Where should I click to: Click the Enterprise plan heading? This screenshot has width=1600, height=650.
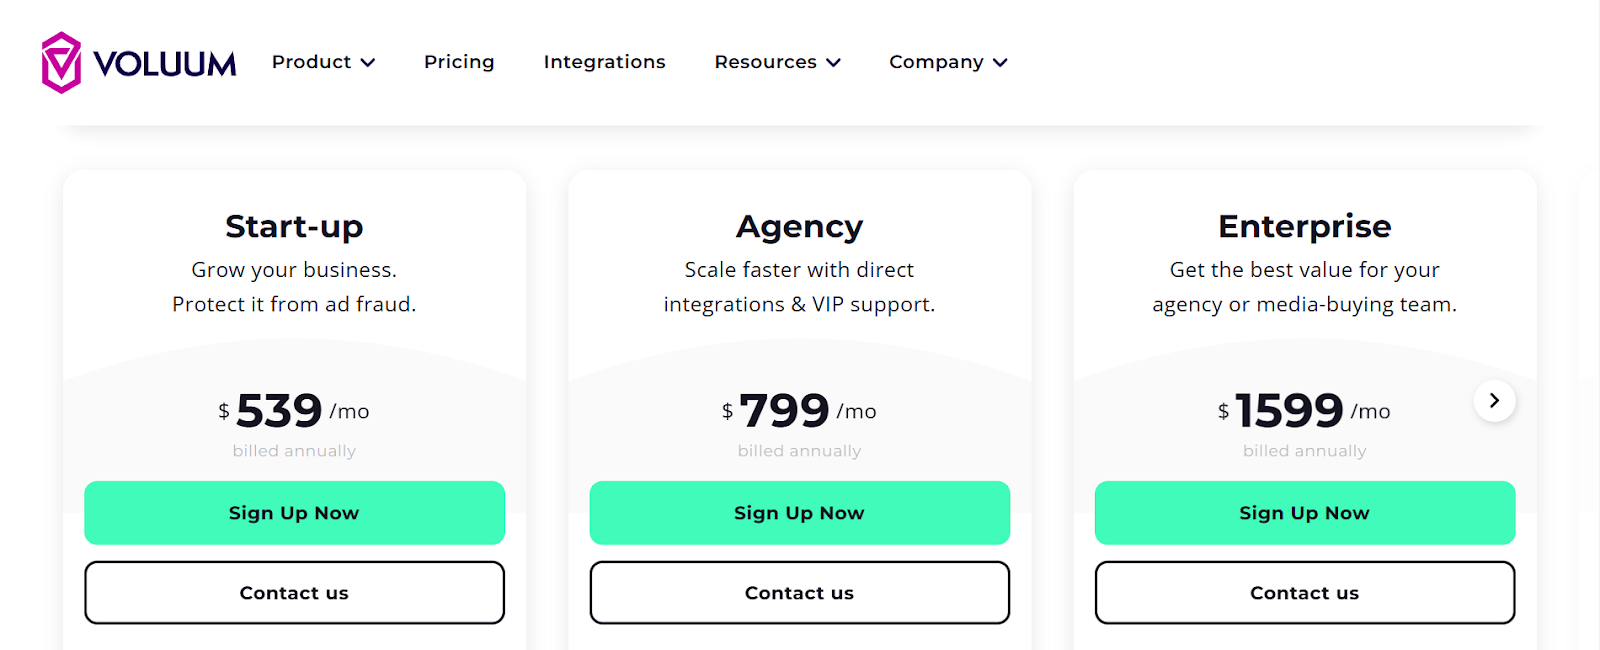(x=1304, y=226)
